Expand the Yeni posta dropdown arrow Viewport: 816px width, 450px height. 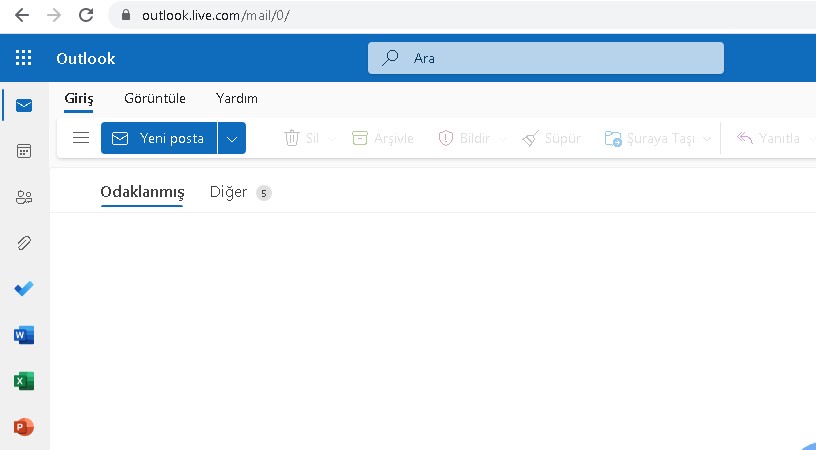(x=232, y=139)
